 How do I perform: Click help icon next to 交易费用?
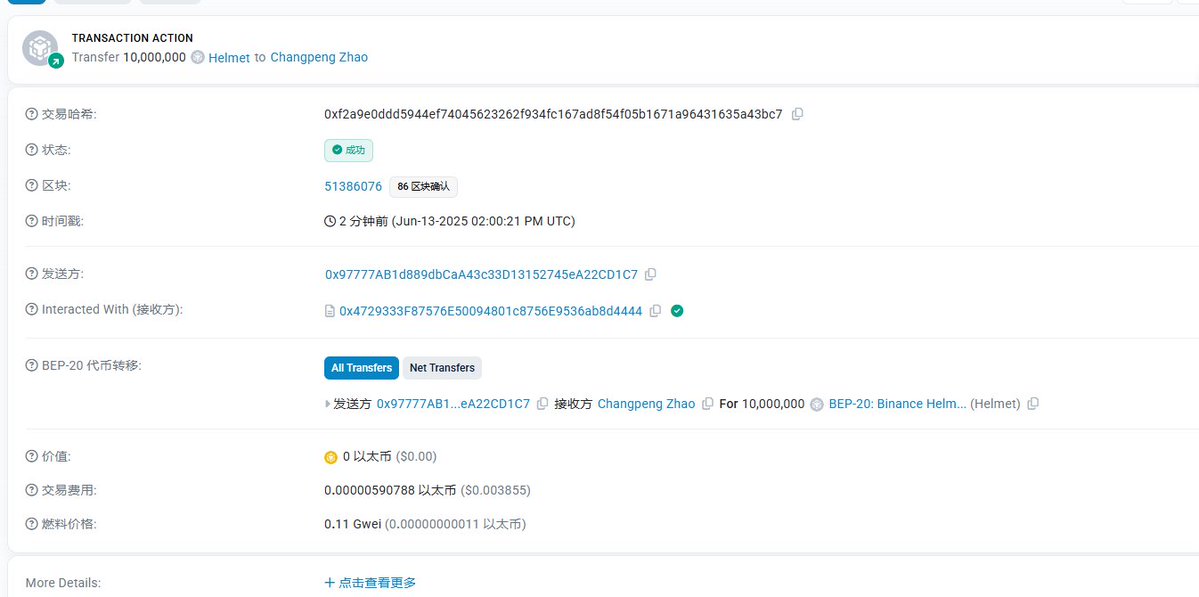click(31, 490)
